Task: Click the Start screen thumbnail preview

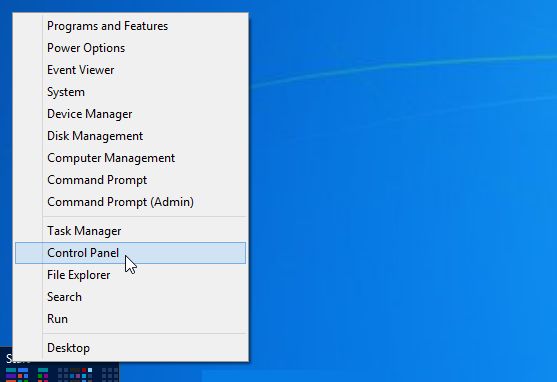Action: pyautogui.click(x=59, y=372)
